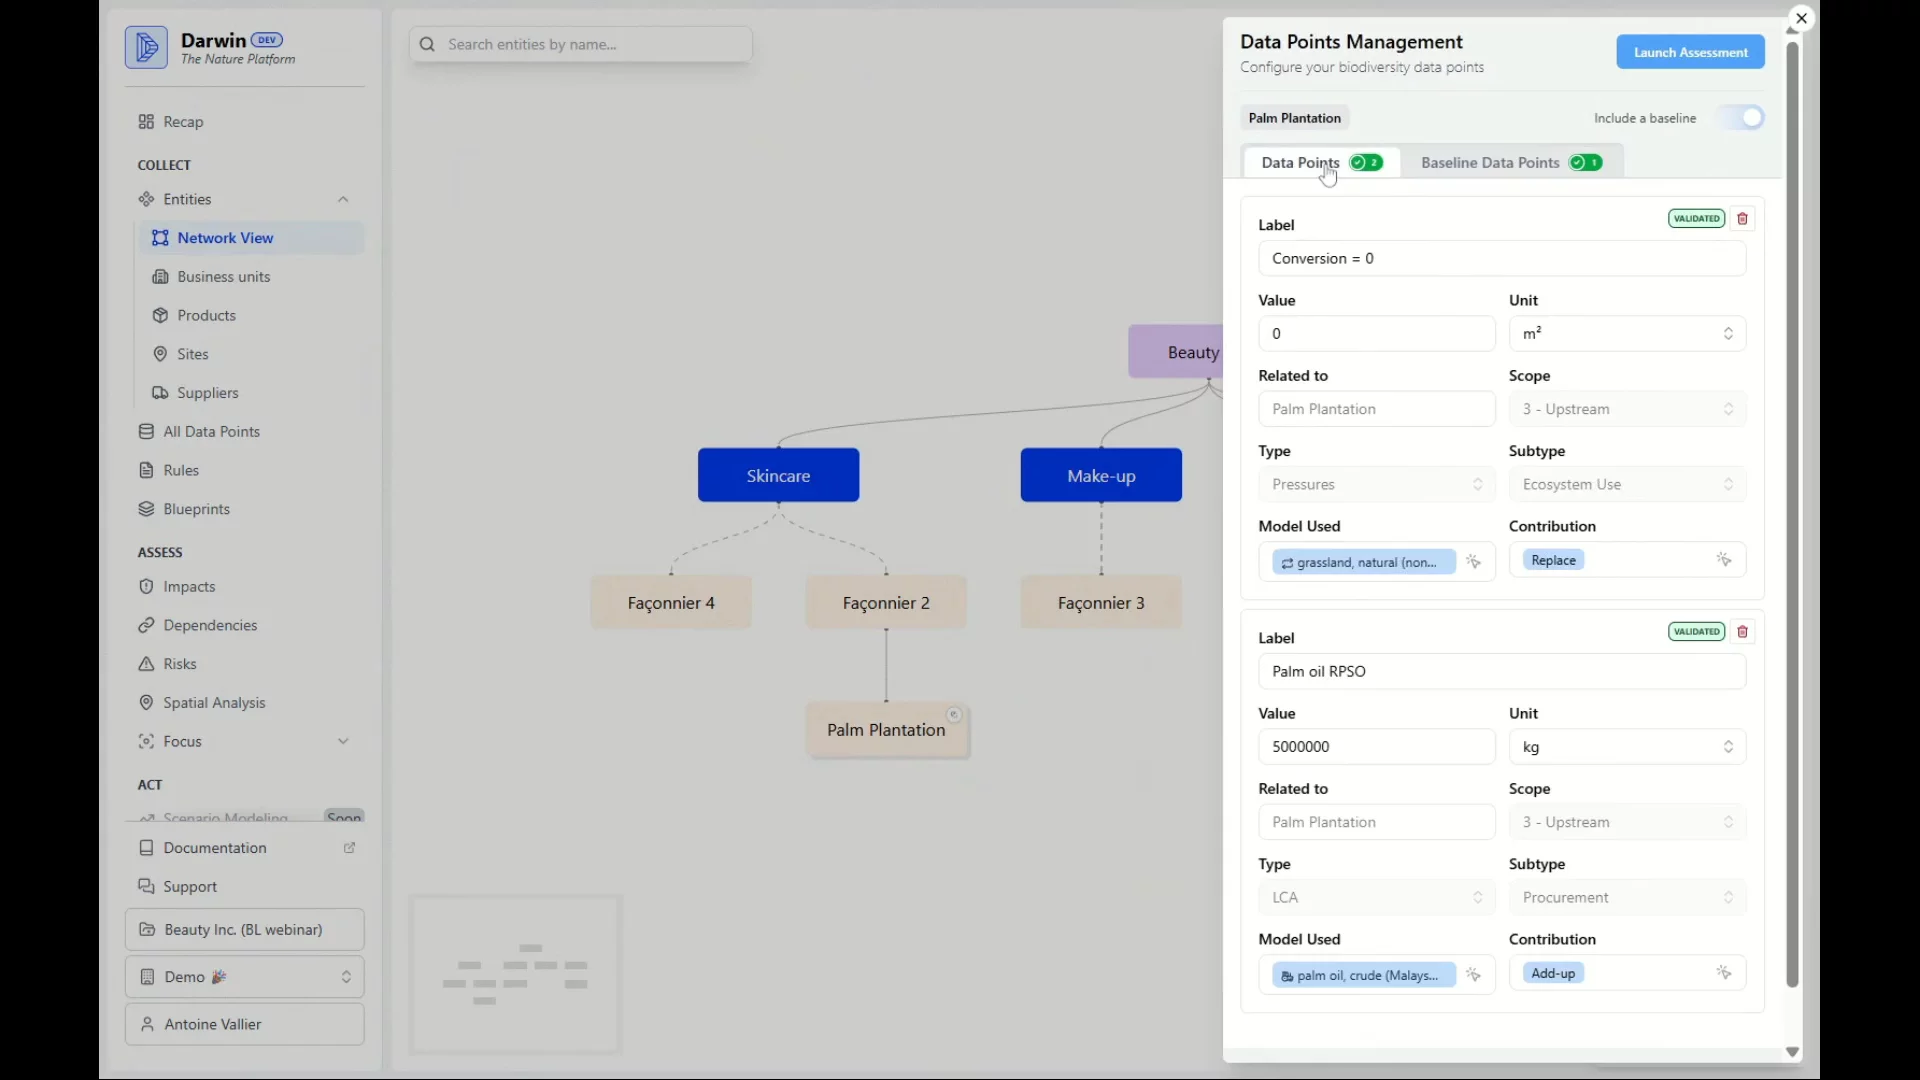Delete the Conversion = 0 data point

tap(1742, 219)
